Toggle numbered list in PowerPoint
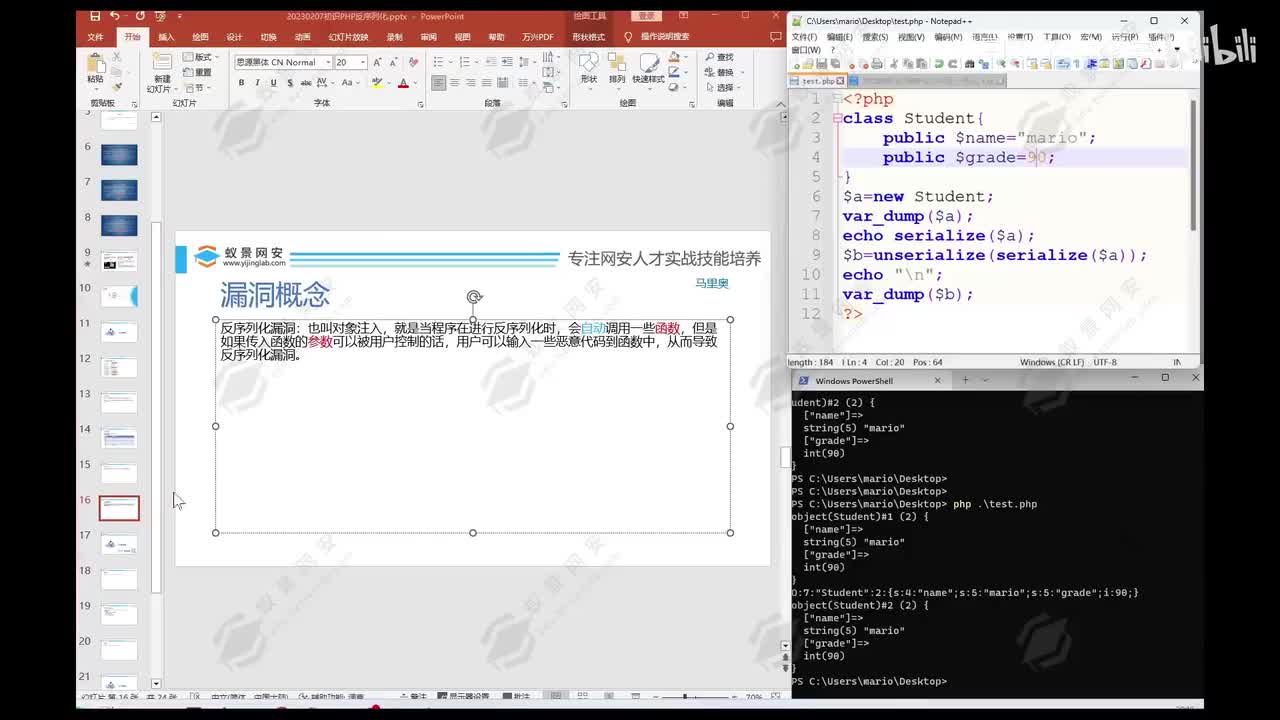 tap(466, 62)
